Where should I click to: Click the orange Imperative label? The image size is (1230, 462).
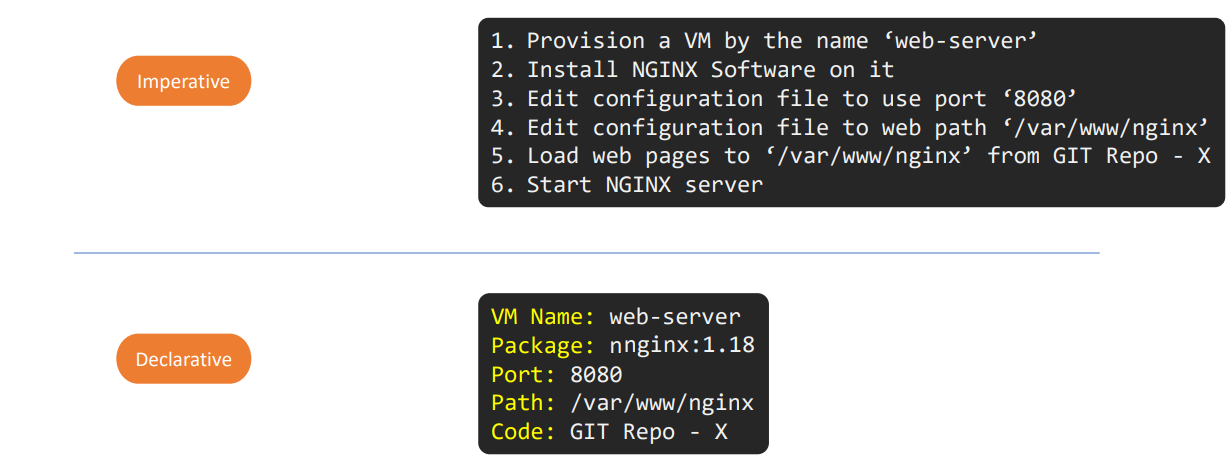pos(183,81)
